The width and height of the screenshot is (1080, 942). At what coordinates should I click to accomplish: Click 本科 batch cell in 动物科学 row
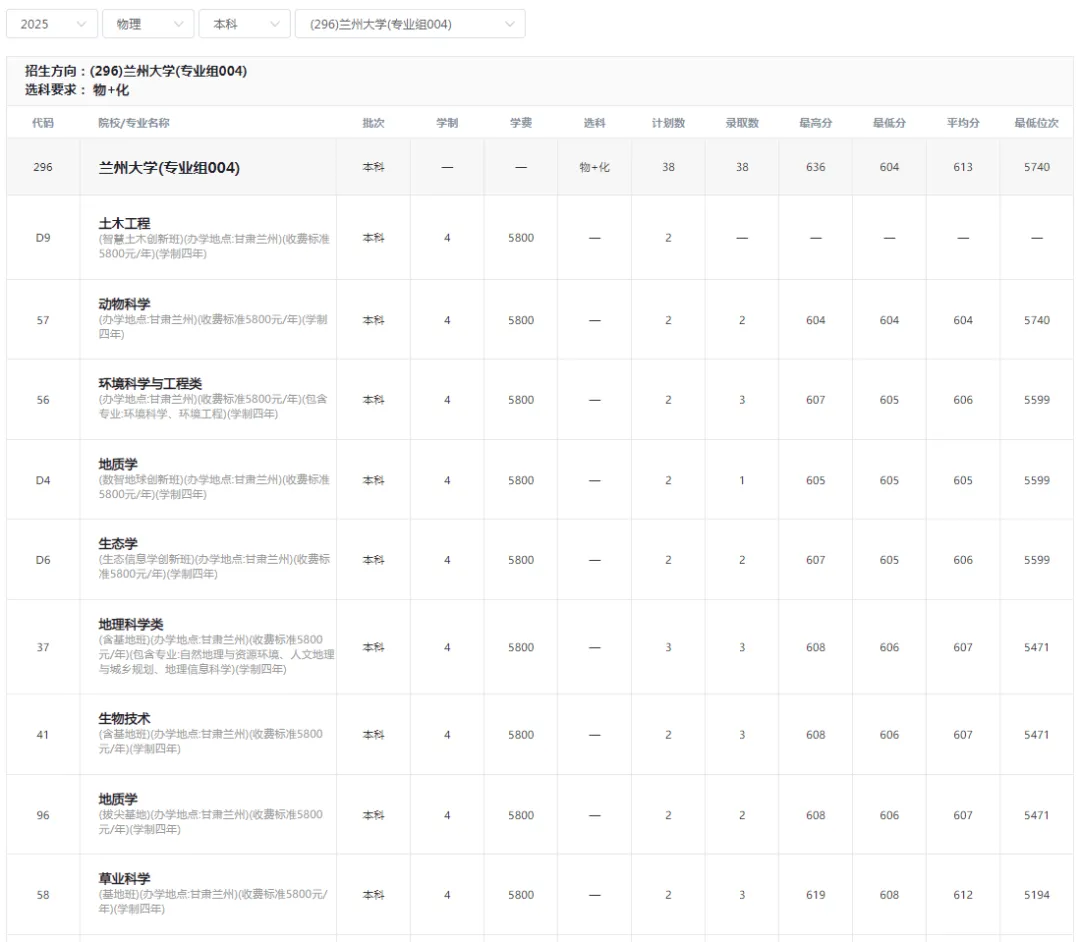373,320
